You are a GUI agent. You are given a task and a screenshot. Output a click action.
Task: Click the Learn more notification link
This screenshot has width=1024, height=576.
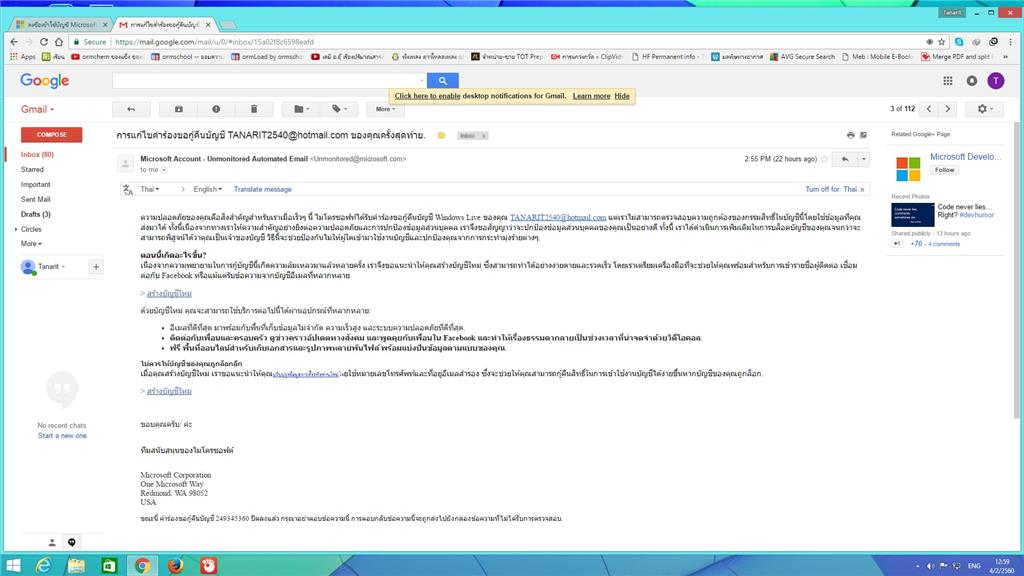[592, 96]
